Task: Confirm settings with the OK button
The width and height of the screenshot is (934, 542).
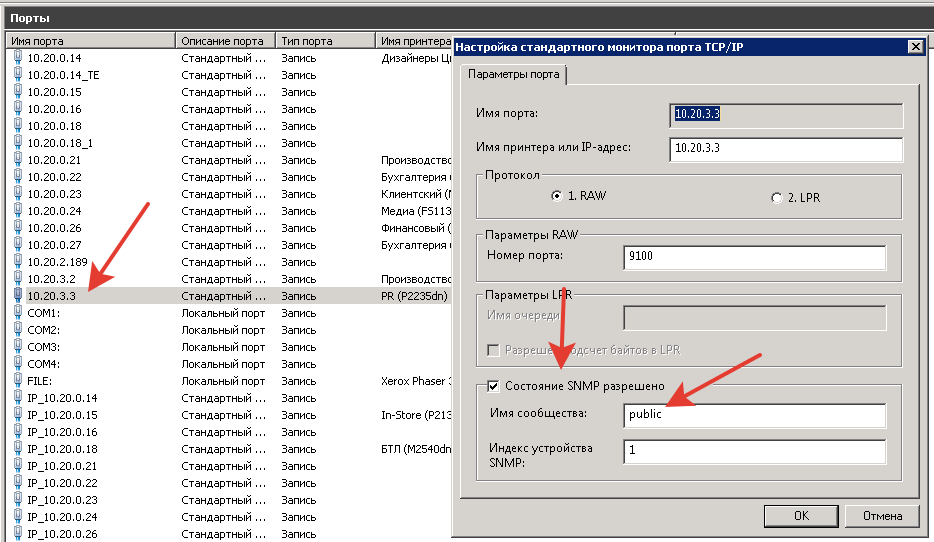Action: tap(801, 516)
